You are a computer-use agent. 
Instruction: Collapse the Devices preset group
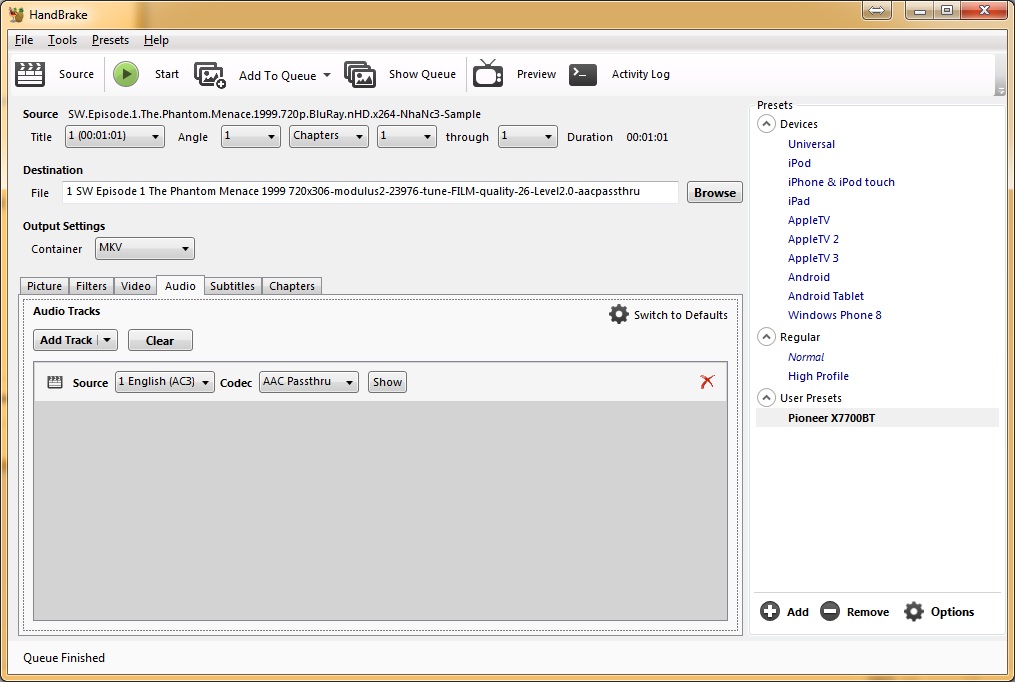[x=766, y=124]
